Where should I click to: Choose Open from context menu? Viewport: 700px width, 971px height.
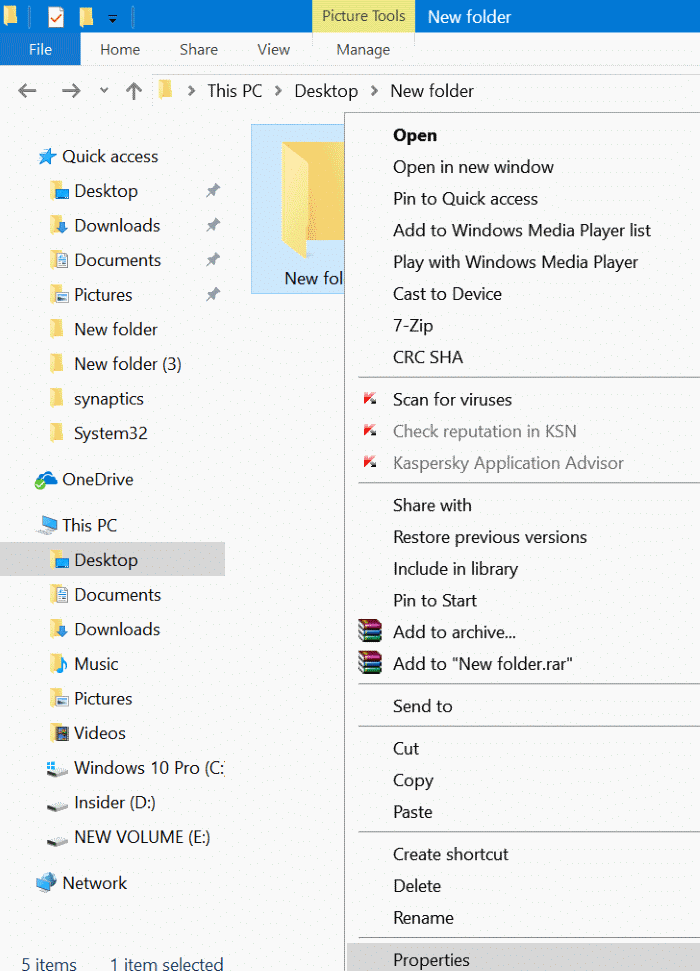[415, 135]
